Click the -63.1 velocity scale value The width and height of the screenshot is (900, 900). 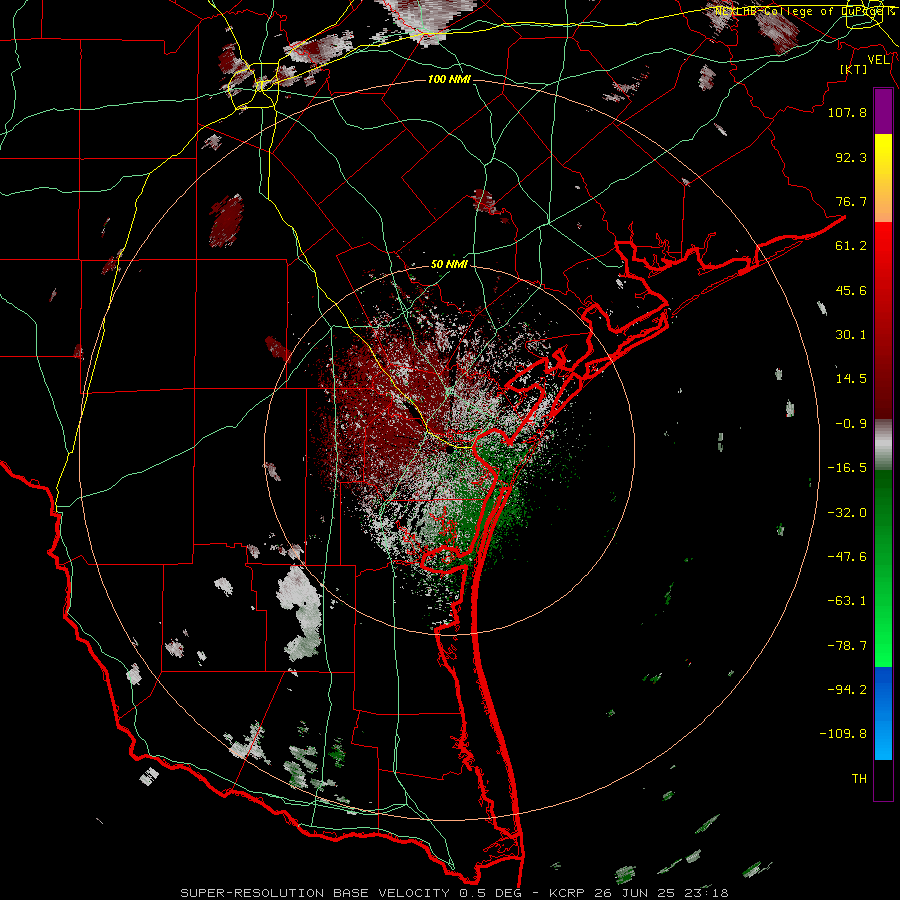tap(847, 601)
